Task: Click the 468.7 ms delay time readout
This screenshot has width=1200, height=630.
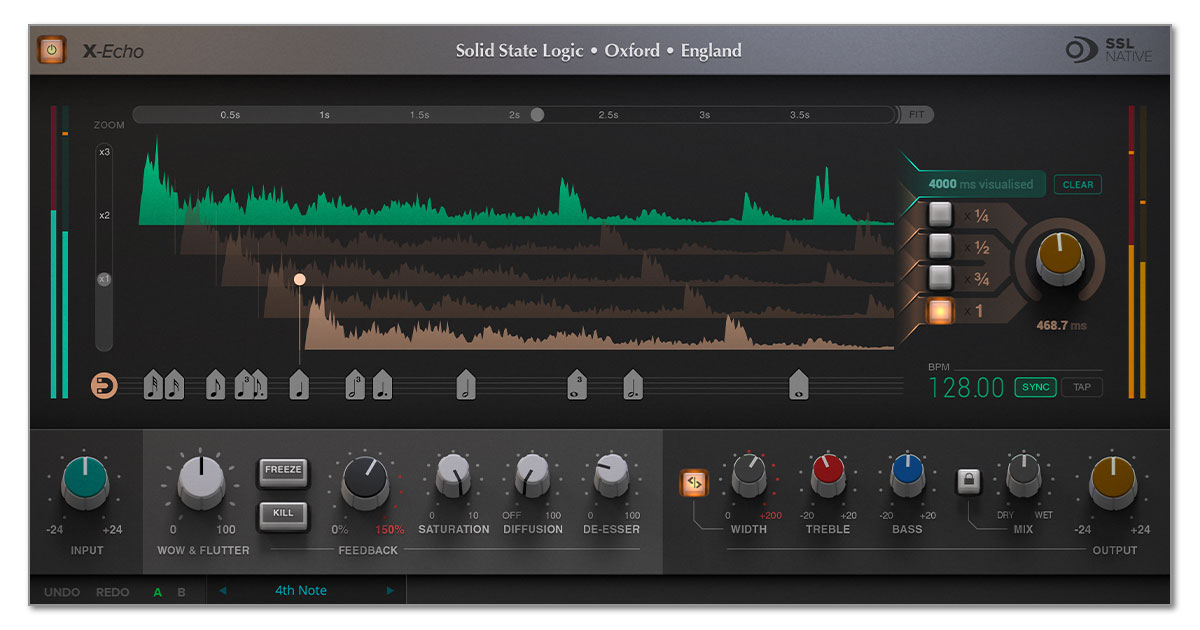Action: tap(1061, 325)
